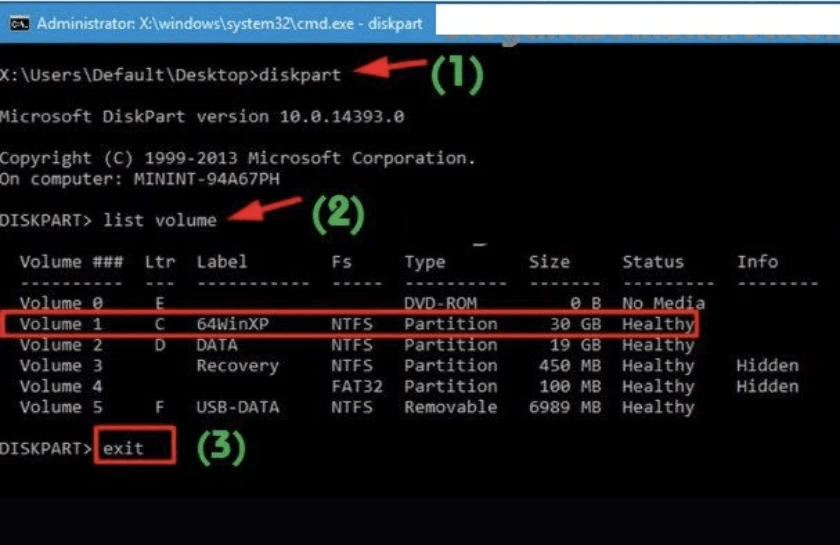Image resolution: width=840 pixels, height=545 pixels.
Task: Click 'Hidden' info in Volume 4 row
Action: point(767,386)
